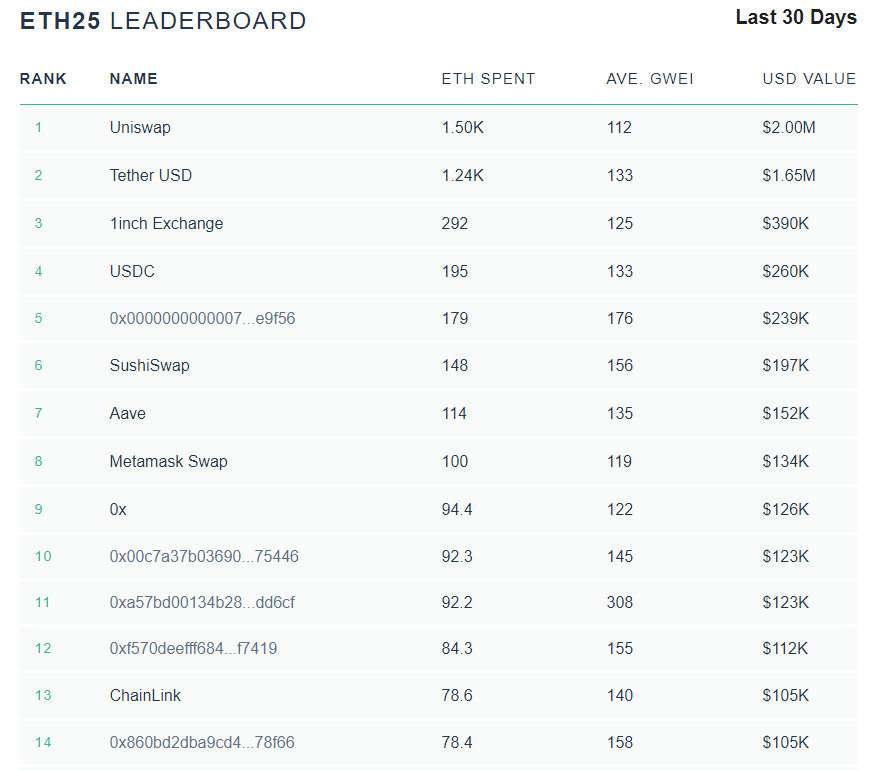Open the SushiSwap entry
The image size is (876, 770).
[x=149, y=366]
